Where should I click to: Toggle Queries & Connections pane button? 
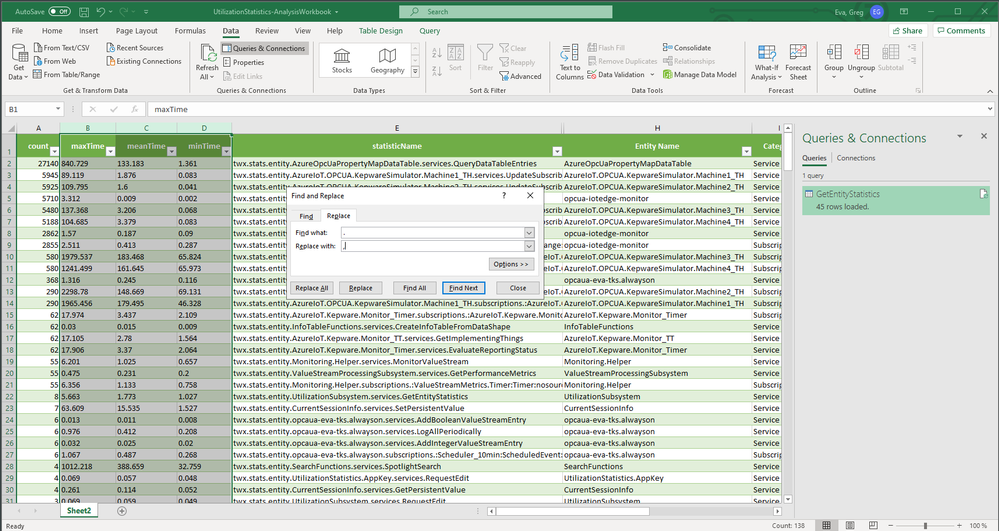(264, 48)
